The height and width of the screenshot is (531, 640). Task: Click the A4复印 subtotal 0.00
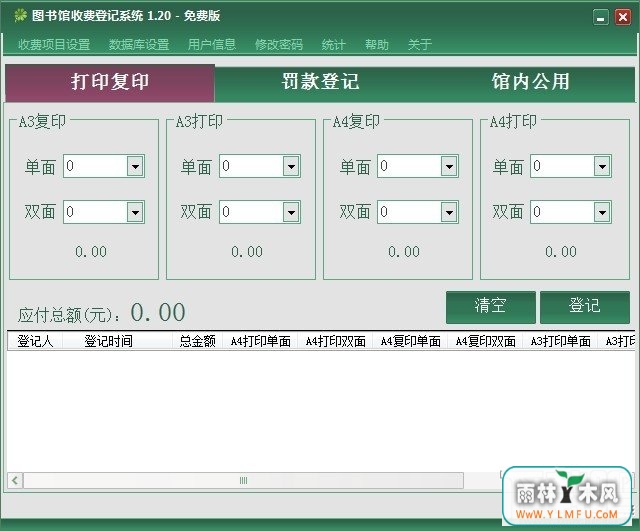pos(404,252)
